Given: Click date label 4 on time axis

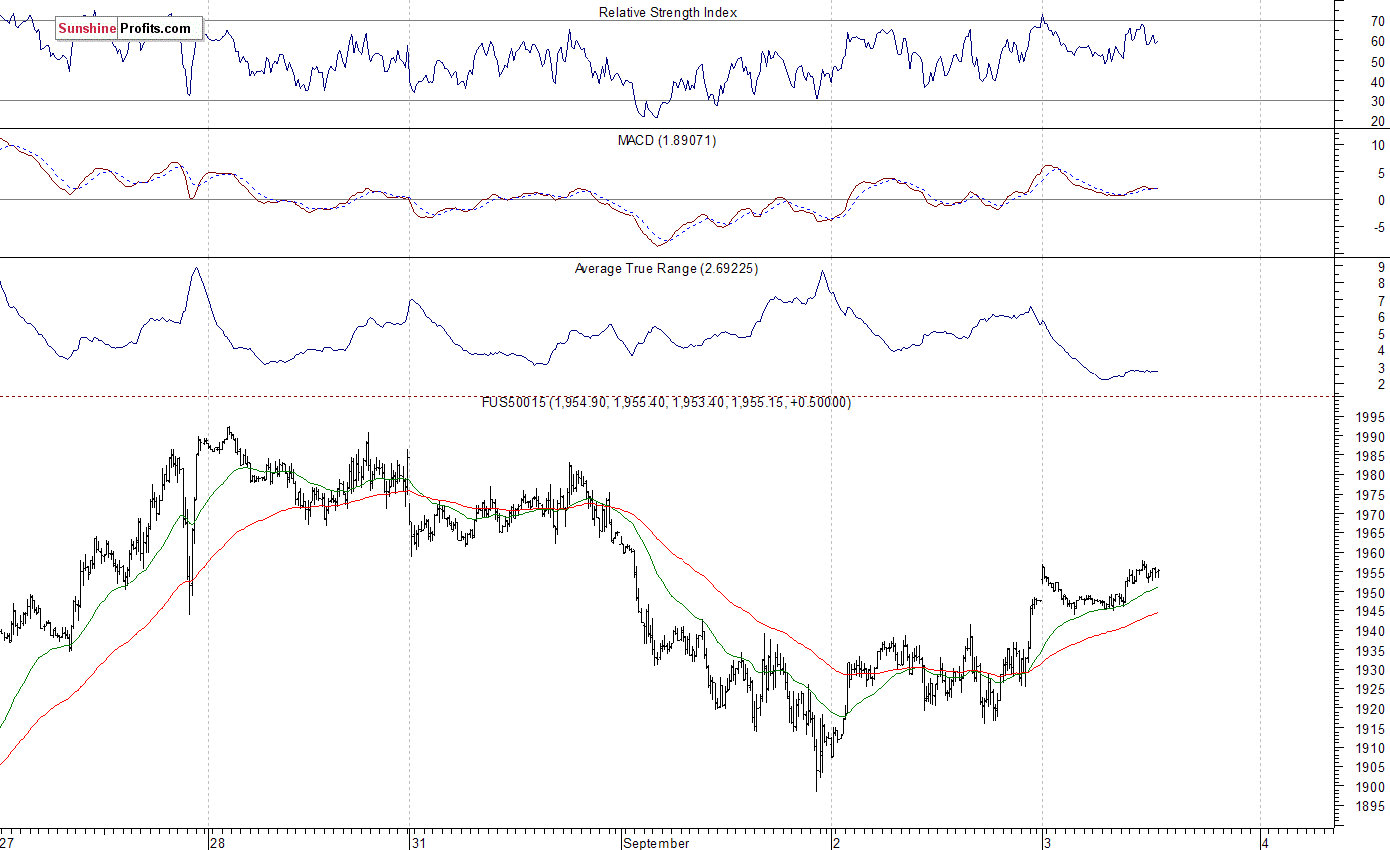Looking at the screenshot, I should (x=1266, y=843).
